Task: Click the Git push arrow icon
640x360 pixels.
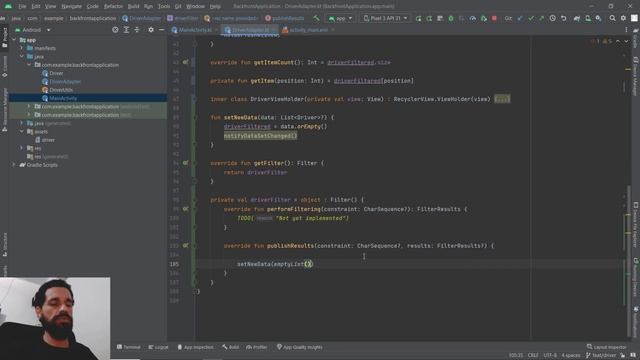Action: [x=541, y=18]
